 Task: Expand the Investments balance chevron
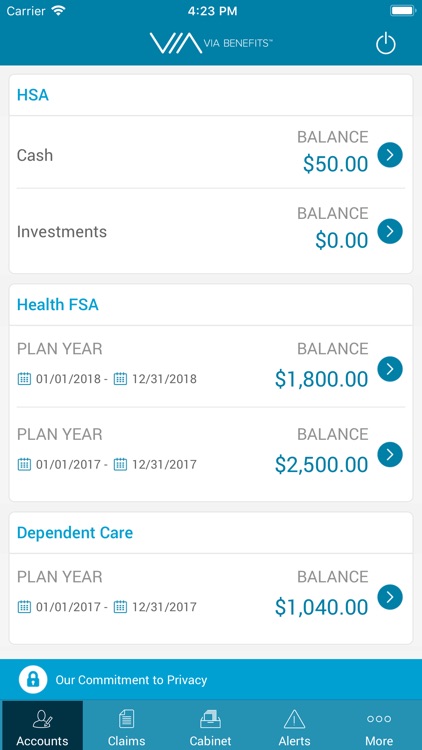pos(390,232)
